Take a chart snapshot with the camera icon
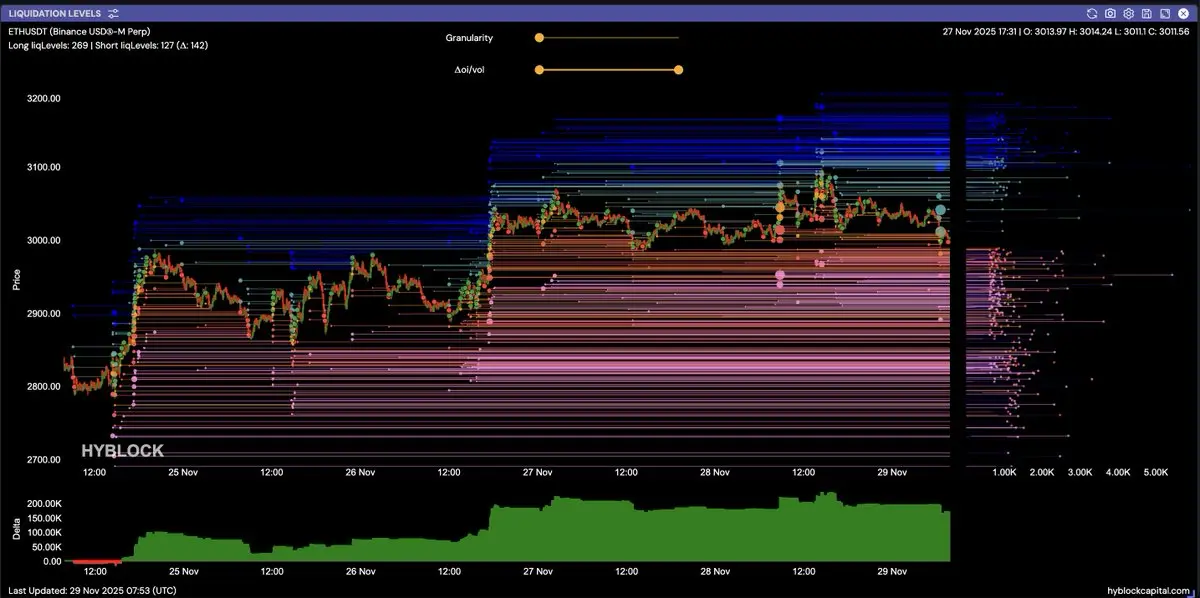1200x598 pixels. (1111, 13)
